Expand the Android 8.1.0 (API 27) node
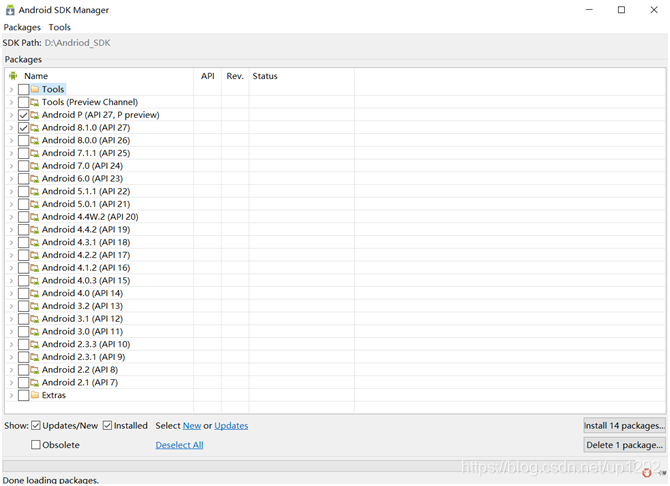Image resolution: width=670 pixels, height=486 pixels. coord(11,128)
